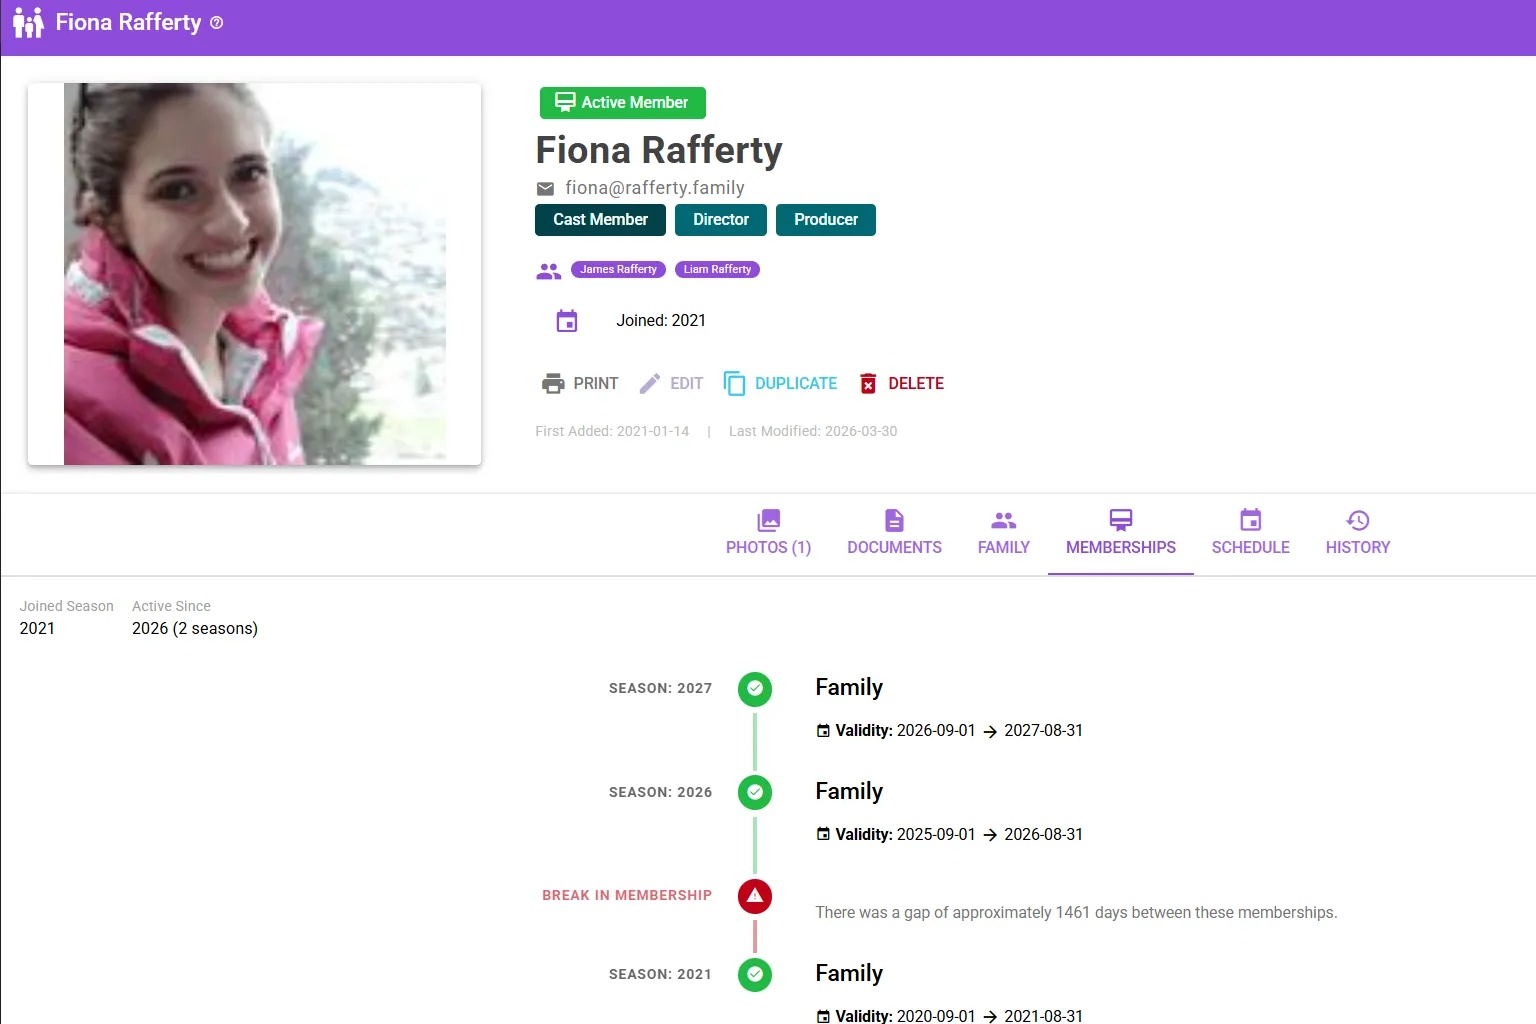1536x1024 pixels.
Task: Click the Active Member status badge
Action: [622, 102]
